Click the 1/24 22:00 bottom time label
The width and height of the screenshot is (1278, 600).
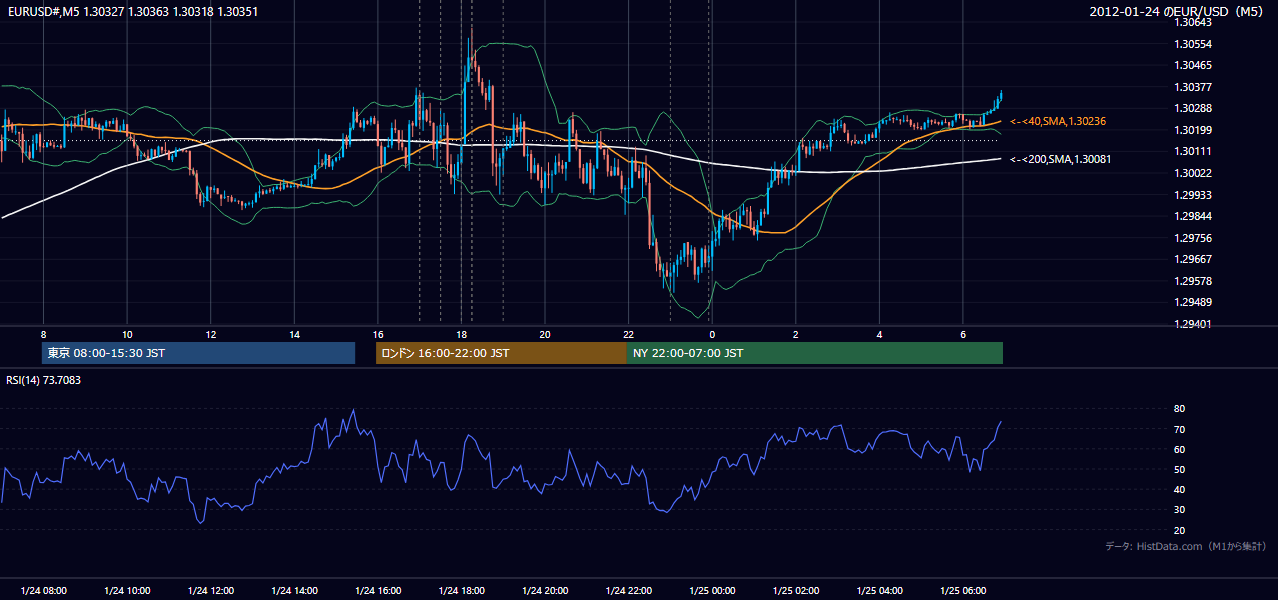tap(628, 590)
